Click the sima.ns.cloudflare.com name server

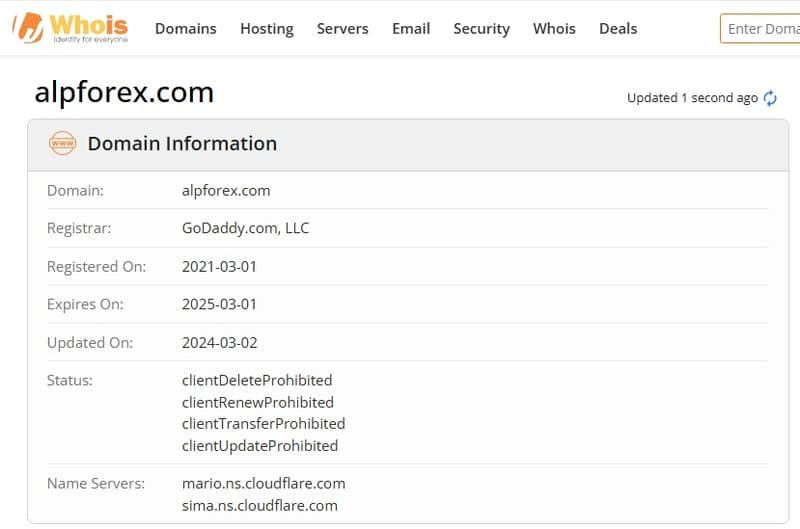(x=259, y=505)
